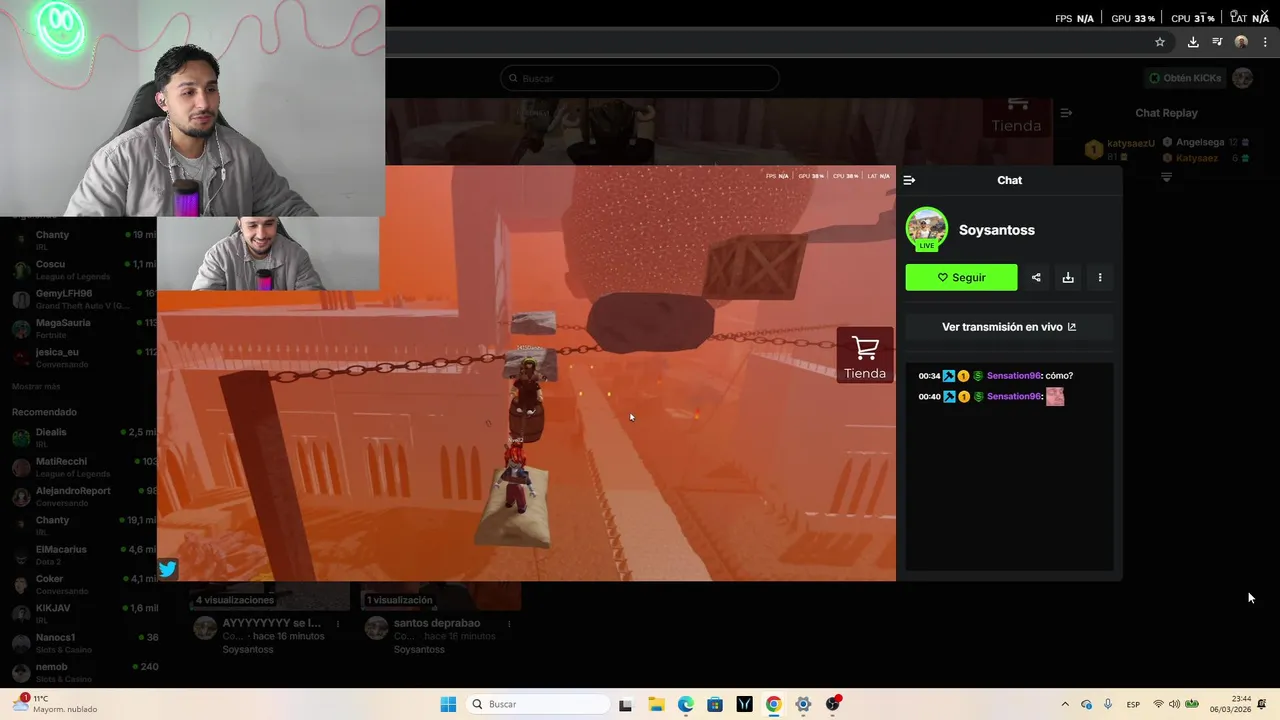Click the emote in Sensation96's second message
Viewport: 1280px width, 720px height.
1055,397
